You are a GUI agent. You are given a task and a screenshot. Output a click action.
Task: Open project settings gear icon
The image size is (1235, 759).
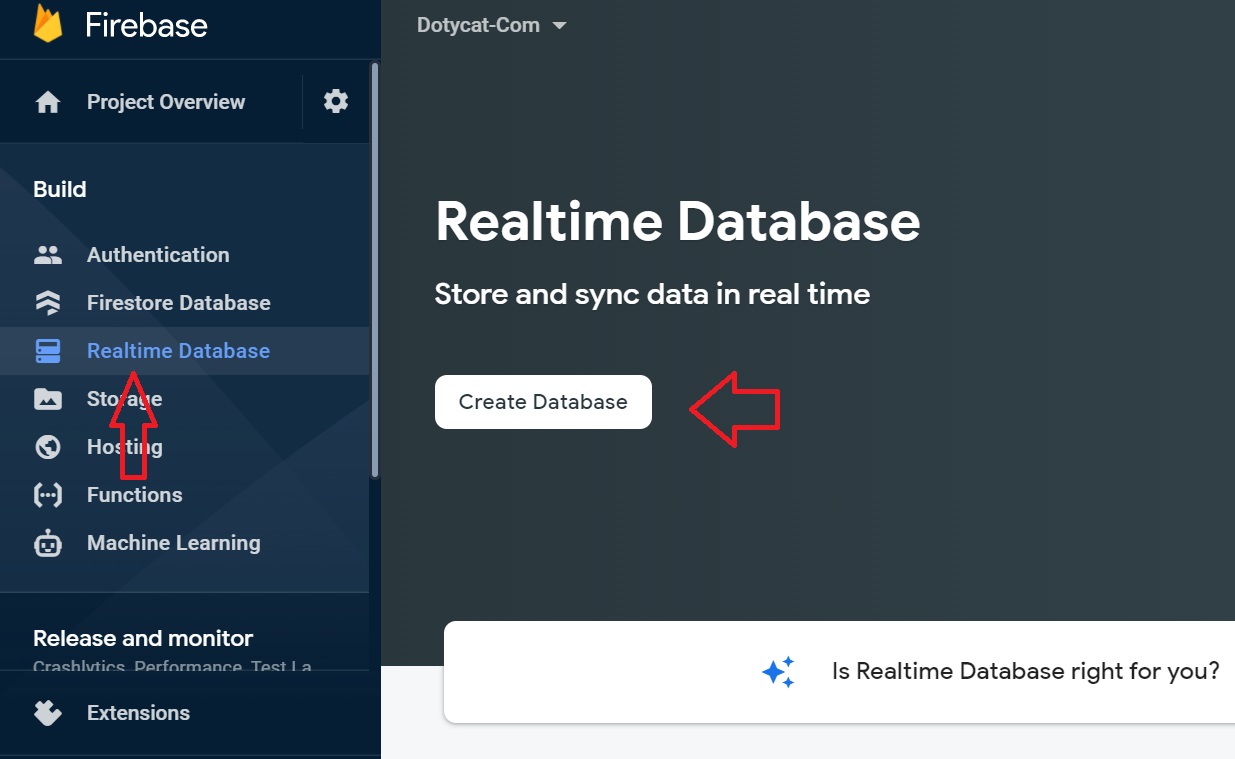[x=336, y=101]
